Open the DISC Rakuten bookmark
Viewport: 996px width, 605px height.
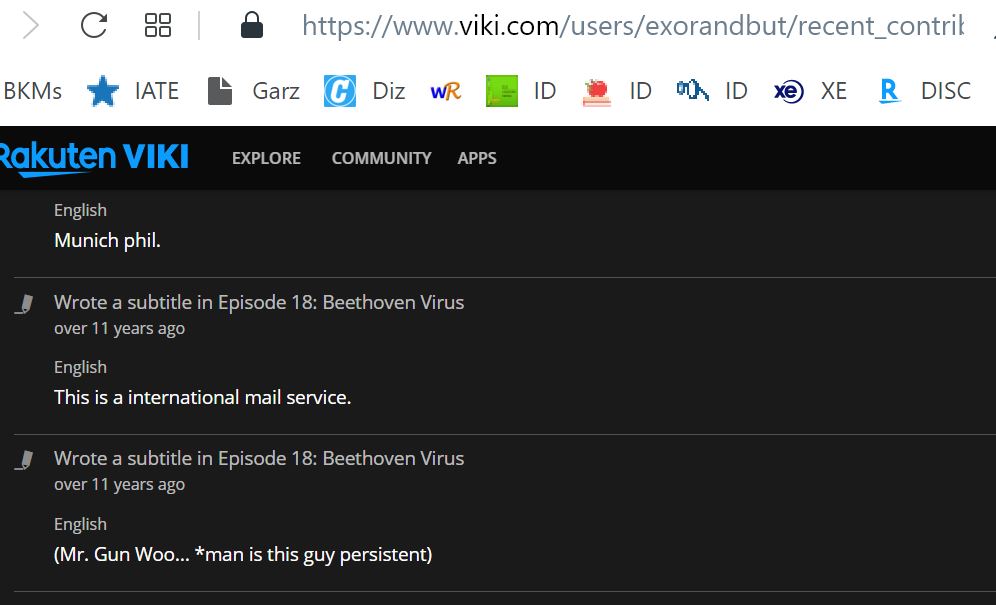924,91
